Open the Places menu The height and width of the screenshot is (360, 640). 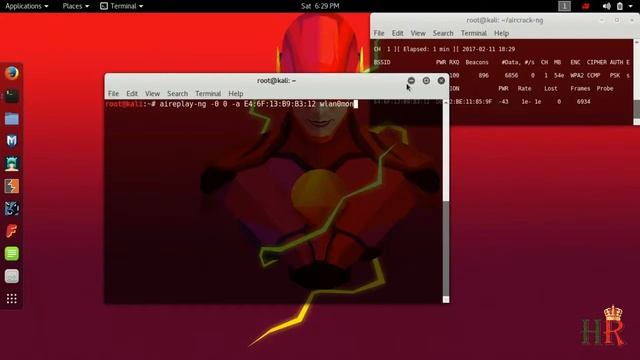click(x=76, y=6)
